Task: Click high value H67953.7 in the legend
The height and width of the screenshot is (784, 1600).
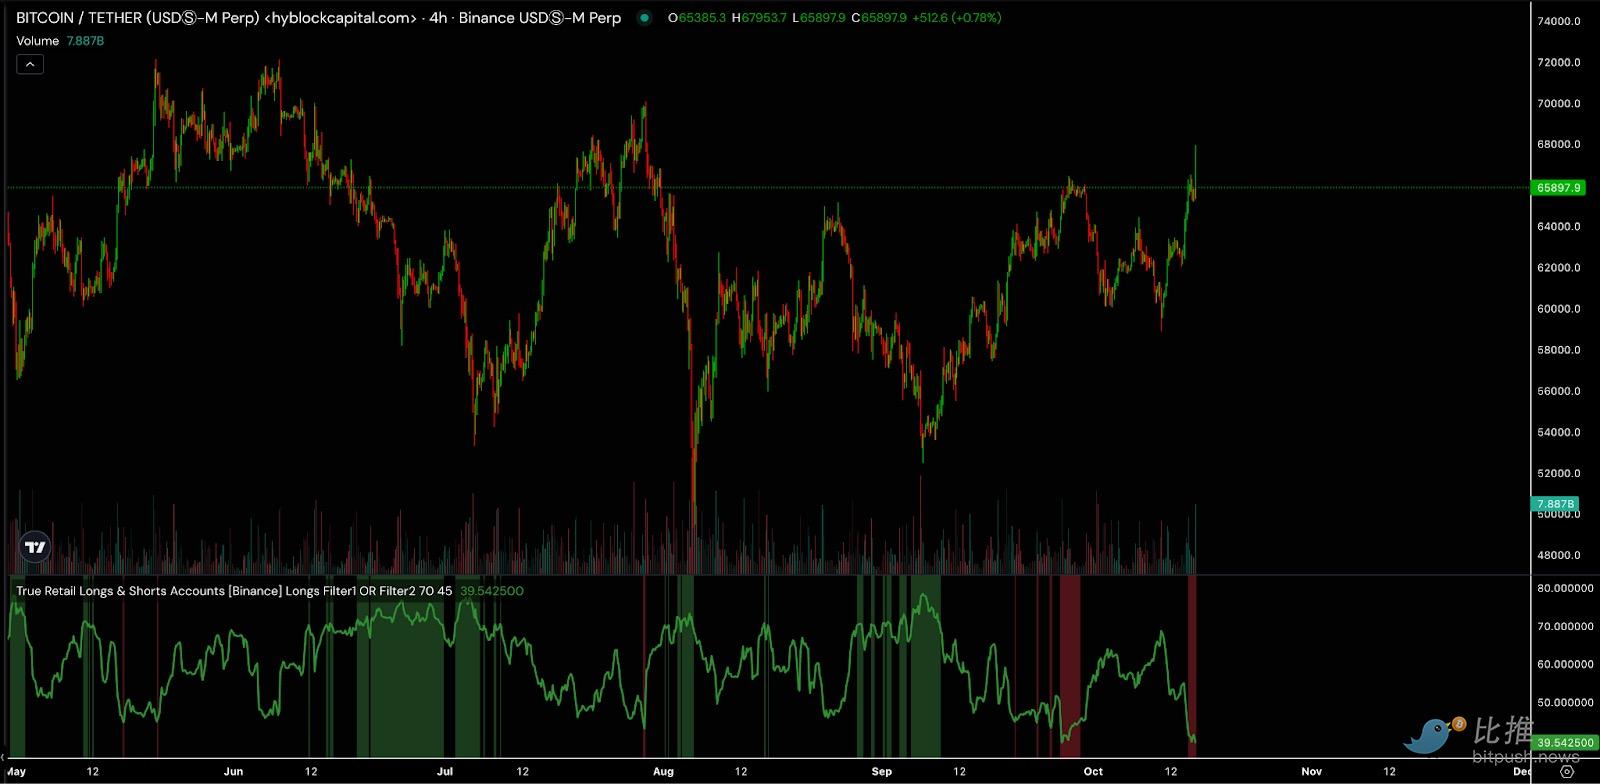Action: [x=760, y=18]
